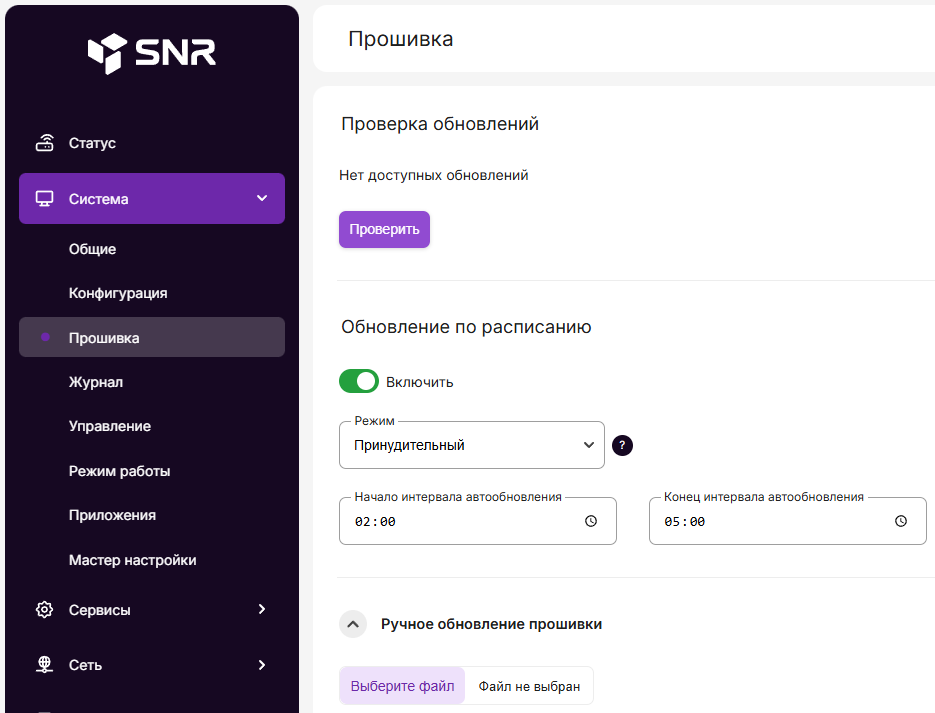Open clock picker for update interval end

[x=900, y=521]
